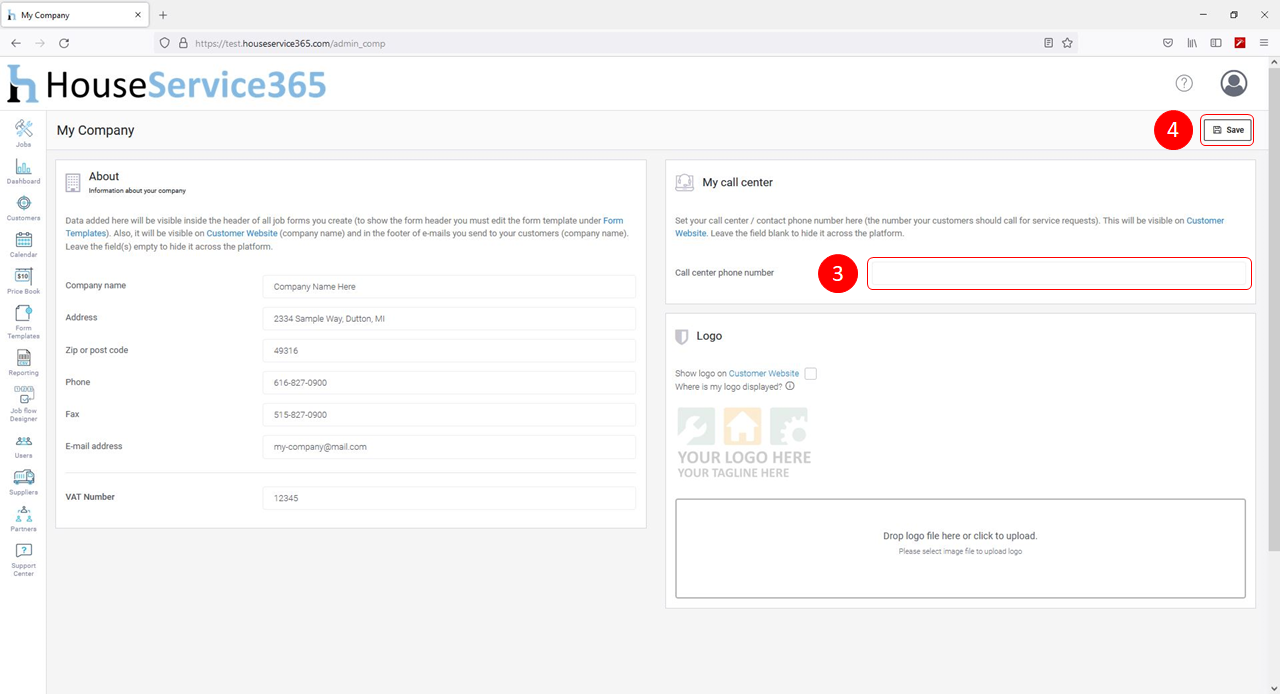Follow Customer Website link in About description

pyautogui.click(x=242, y=233)
